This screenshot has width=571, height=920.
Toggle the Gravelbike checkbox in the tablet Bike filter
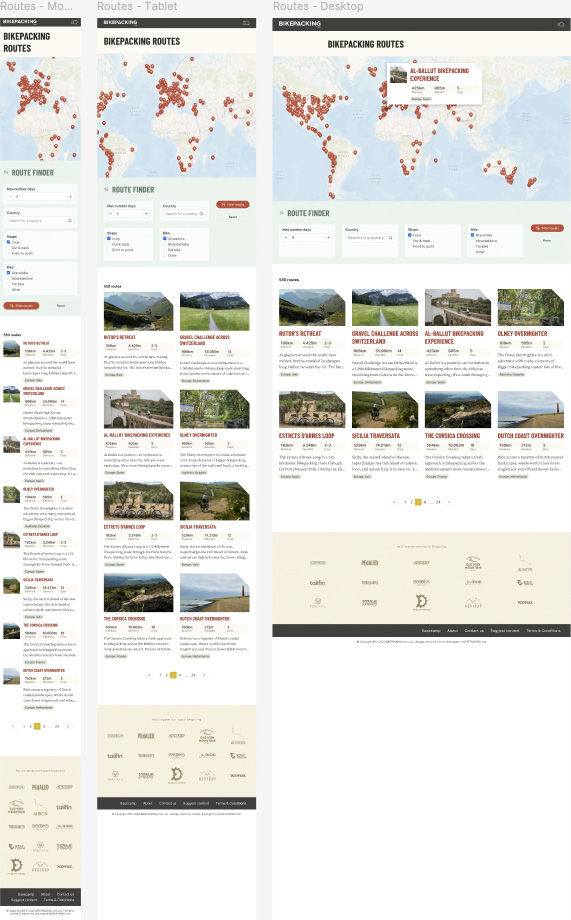pos(165,239)
